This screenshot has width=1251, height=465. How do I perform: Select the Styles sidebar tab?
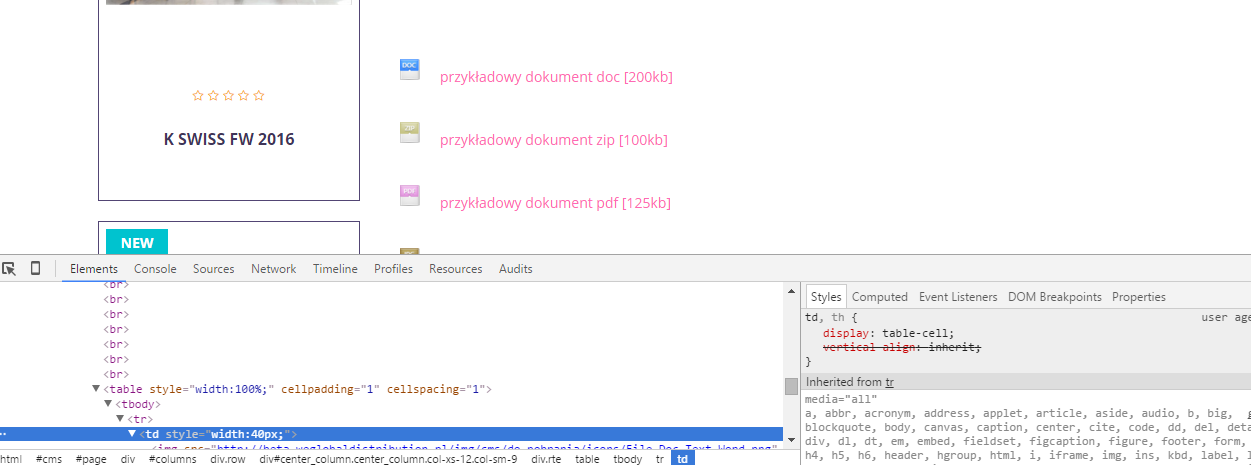coord(826,297)
